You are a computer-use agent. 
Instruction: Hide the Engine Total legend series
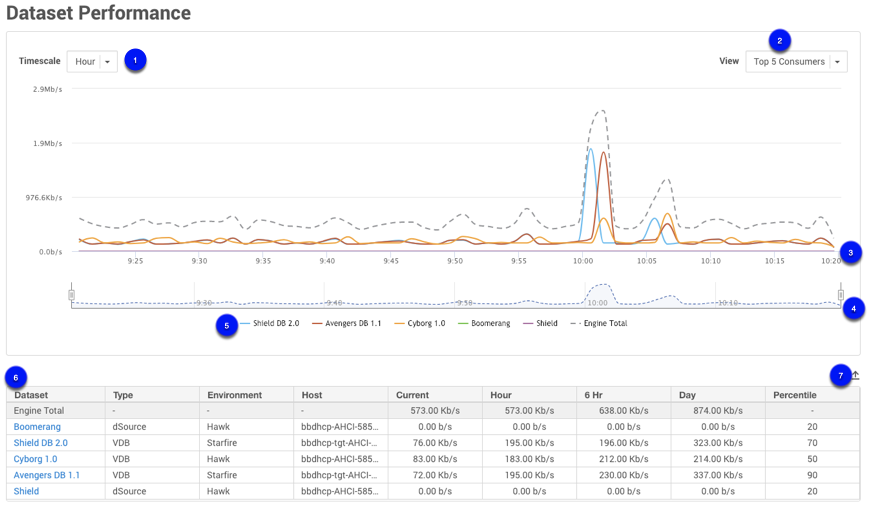(598, 324)
